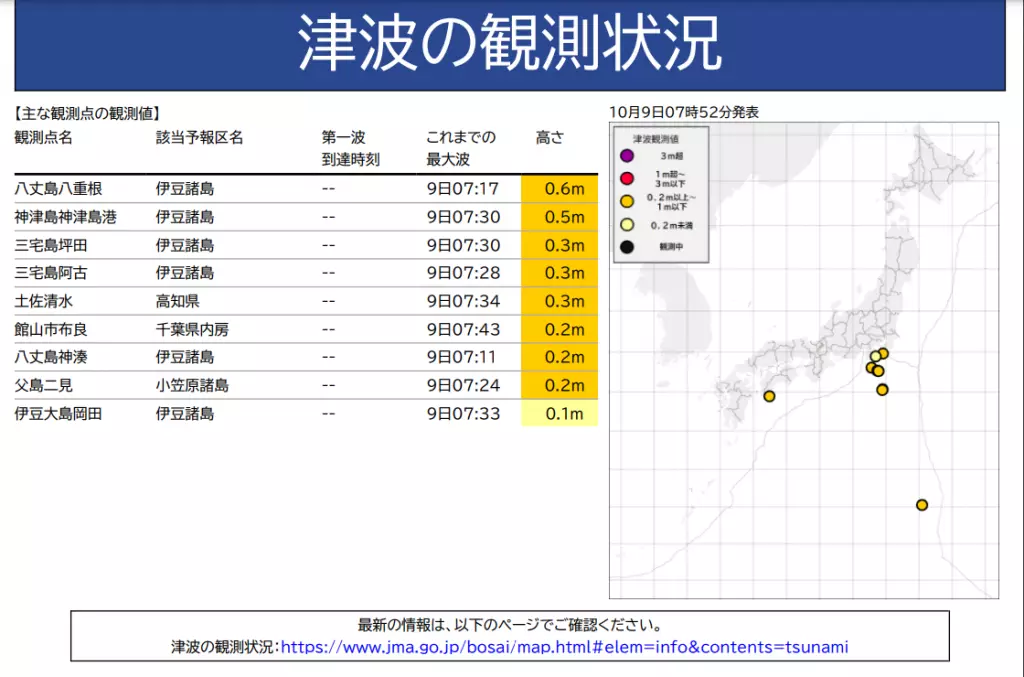
Task: Select the southernmost map marker at Ogasawara
Action: point(921,505)
